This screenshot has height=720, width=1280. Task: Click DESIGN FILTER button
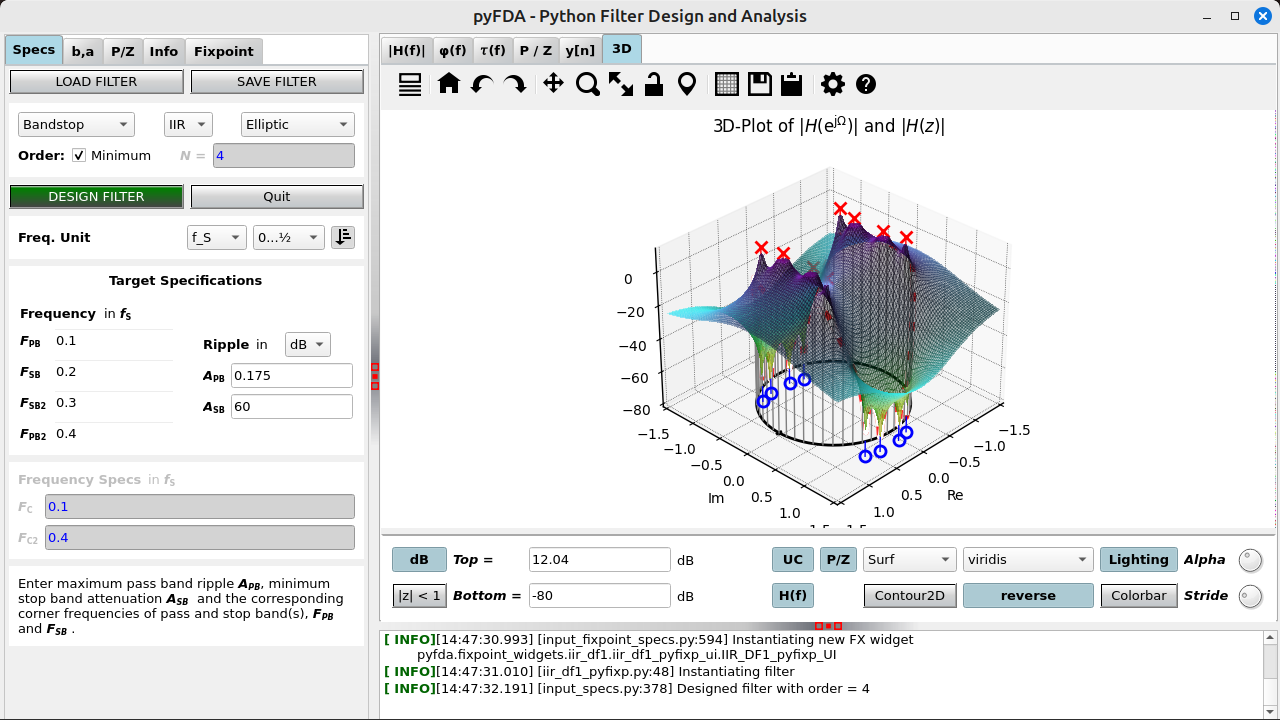[96, 197]
